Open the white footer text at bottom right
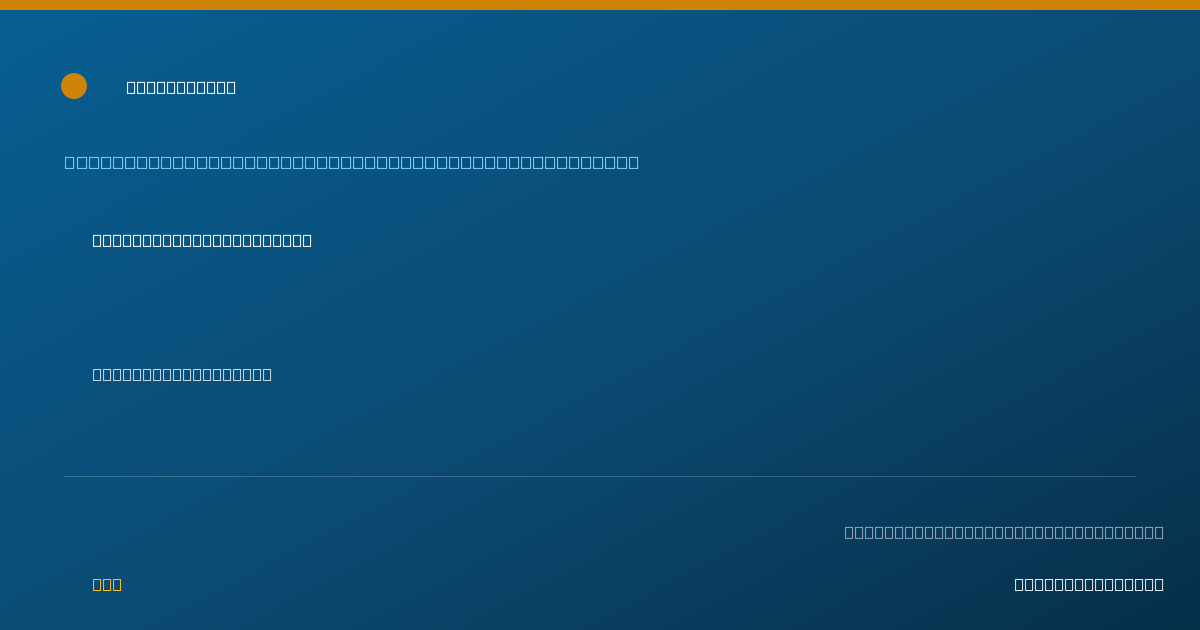Screen dimensions: 1200x630 pos(1089,584)
